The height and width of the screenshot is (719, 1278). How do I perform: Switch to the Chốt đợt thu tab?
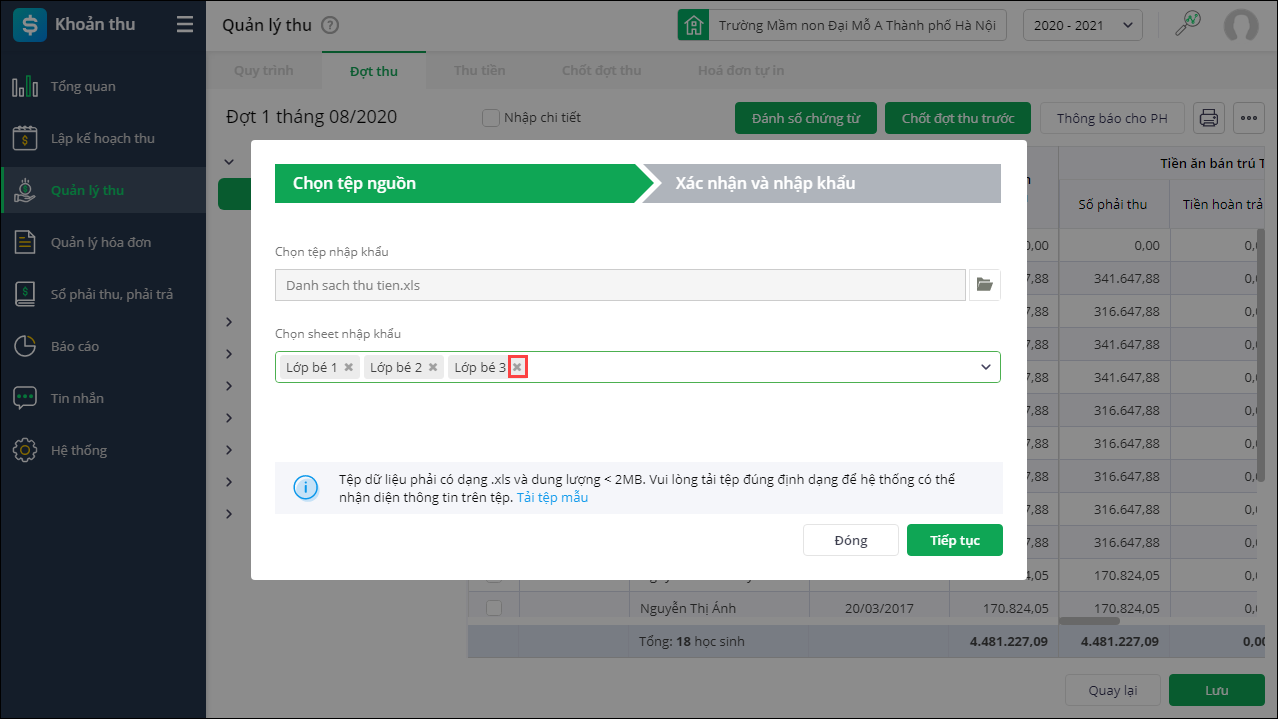coord(602,70)
